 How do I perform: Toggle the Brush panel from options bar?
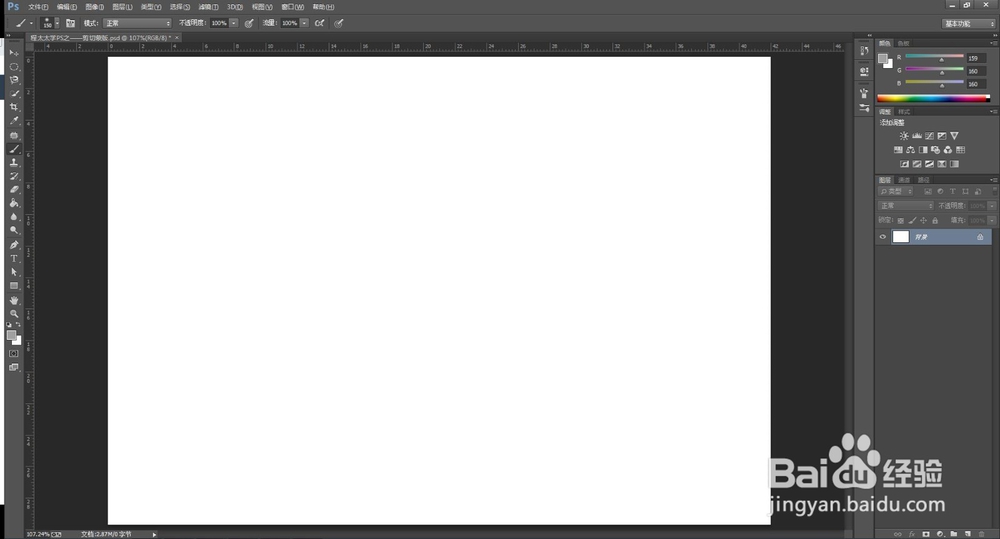[x=70, y=23]
